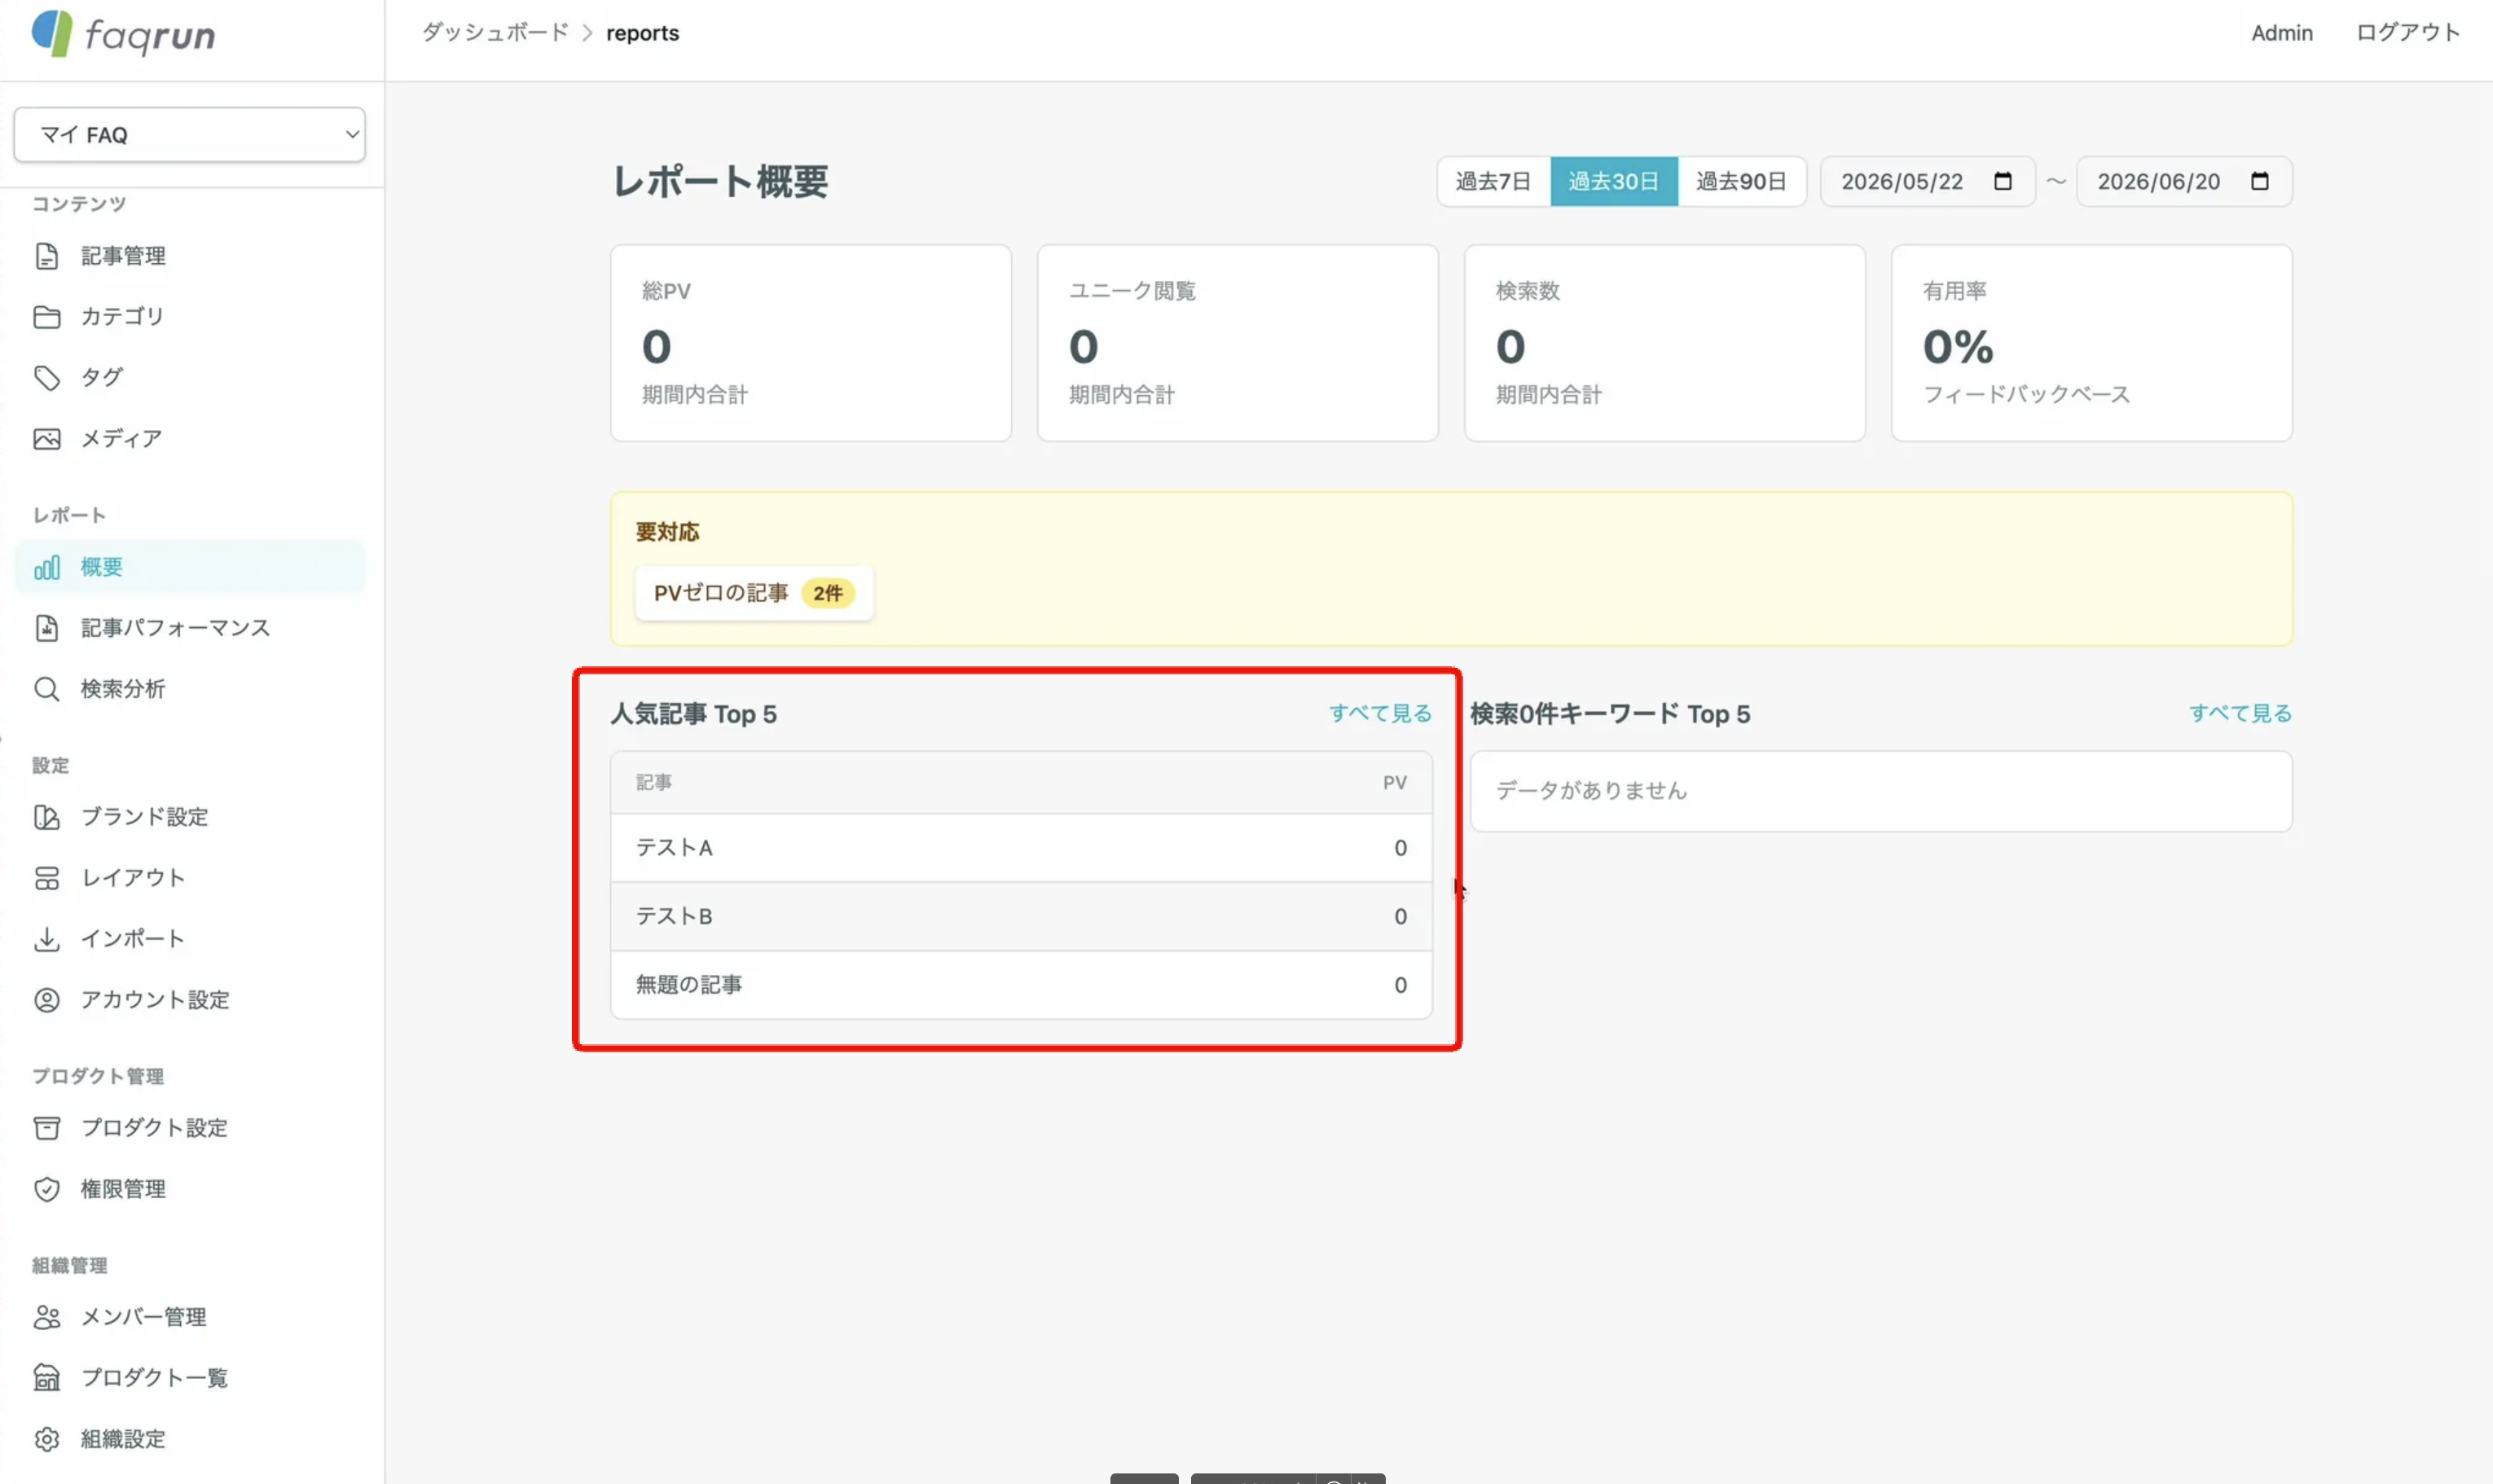
Task: Click the end date field 2026/06/20
Action: point(2184,181)
